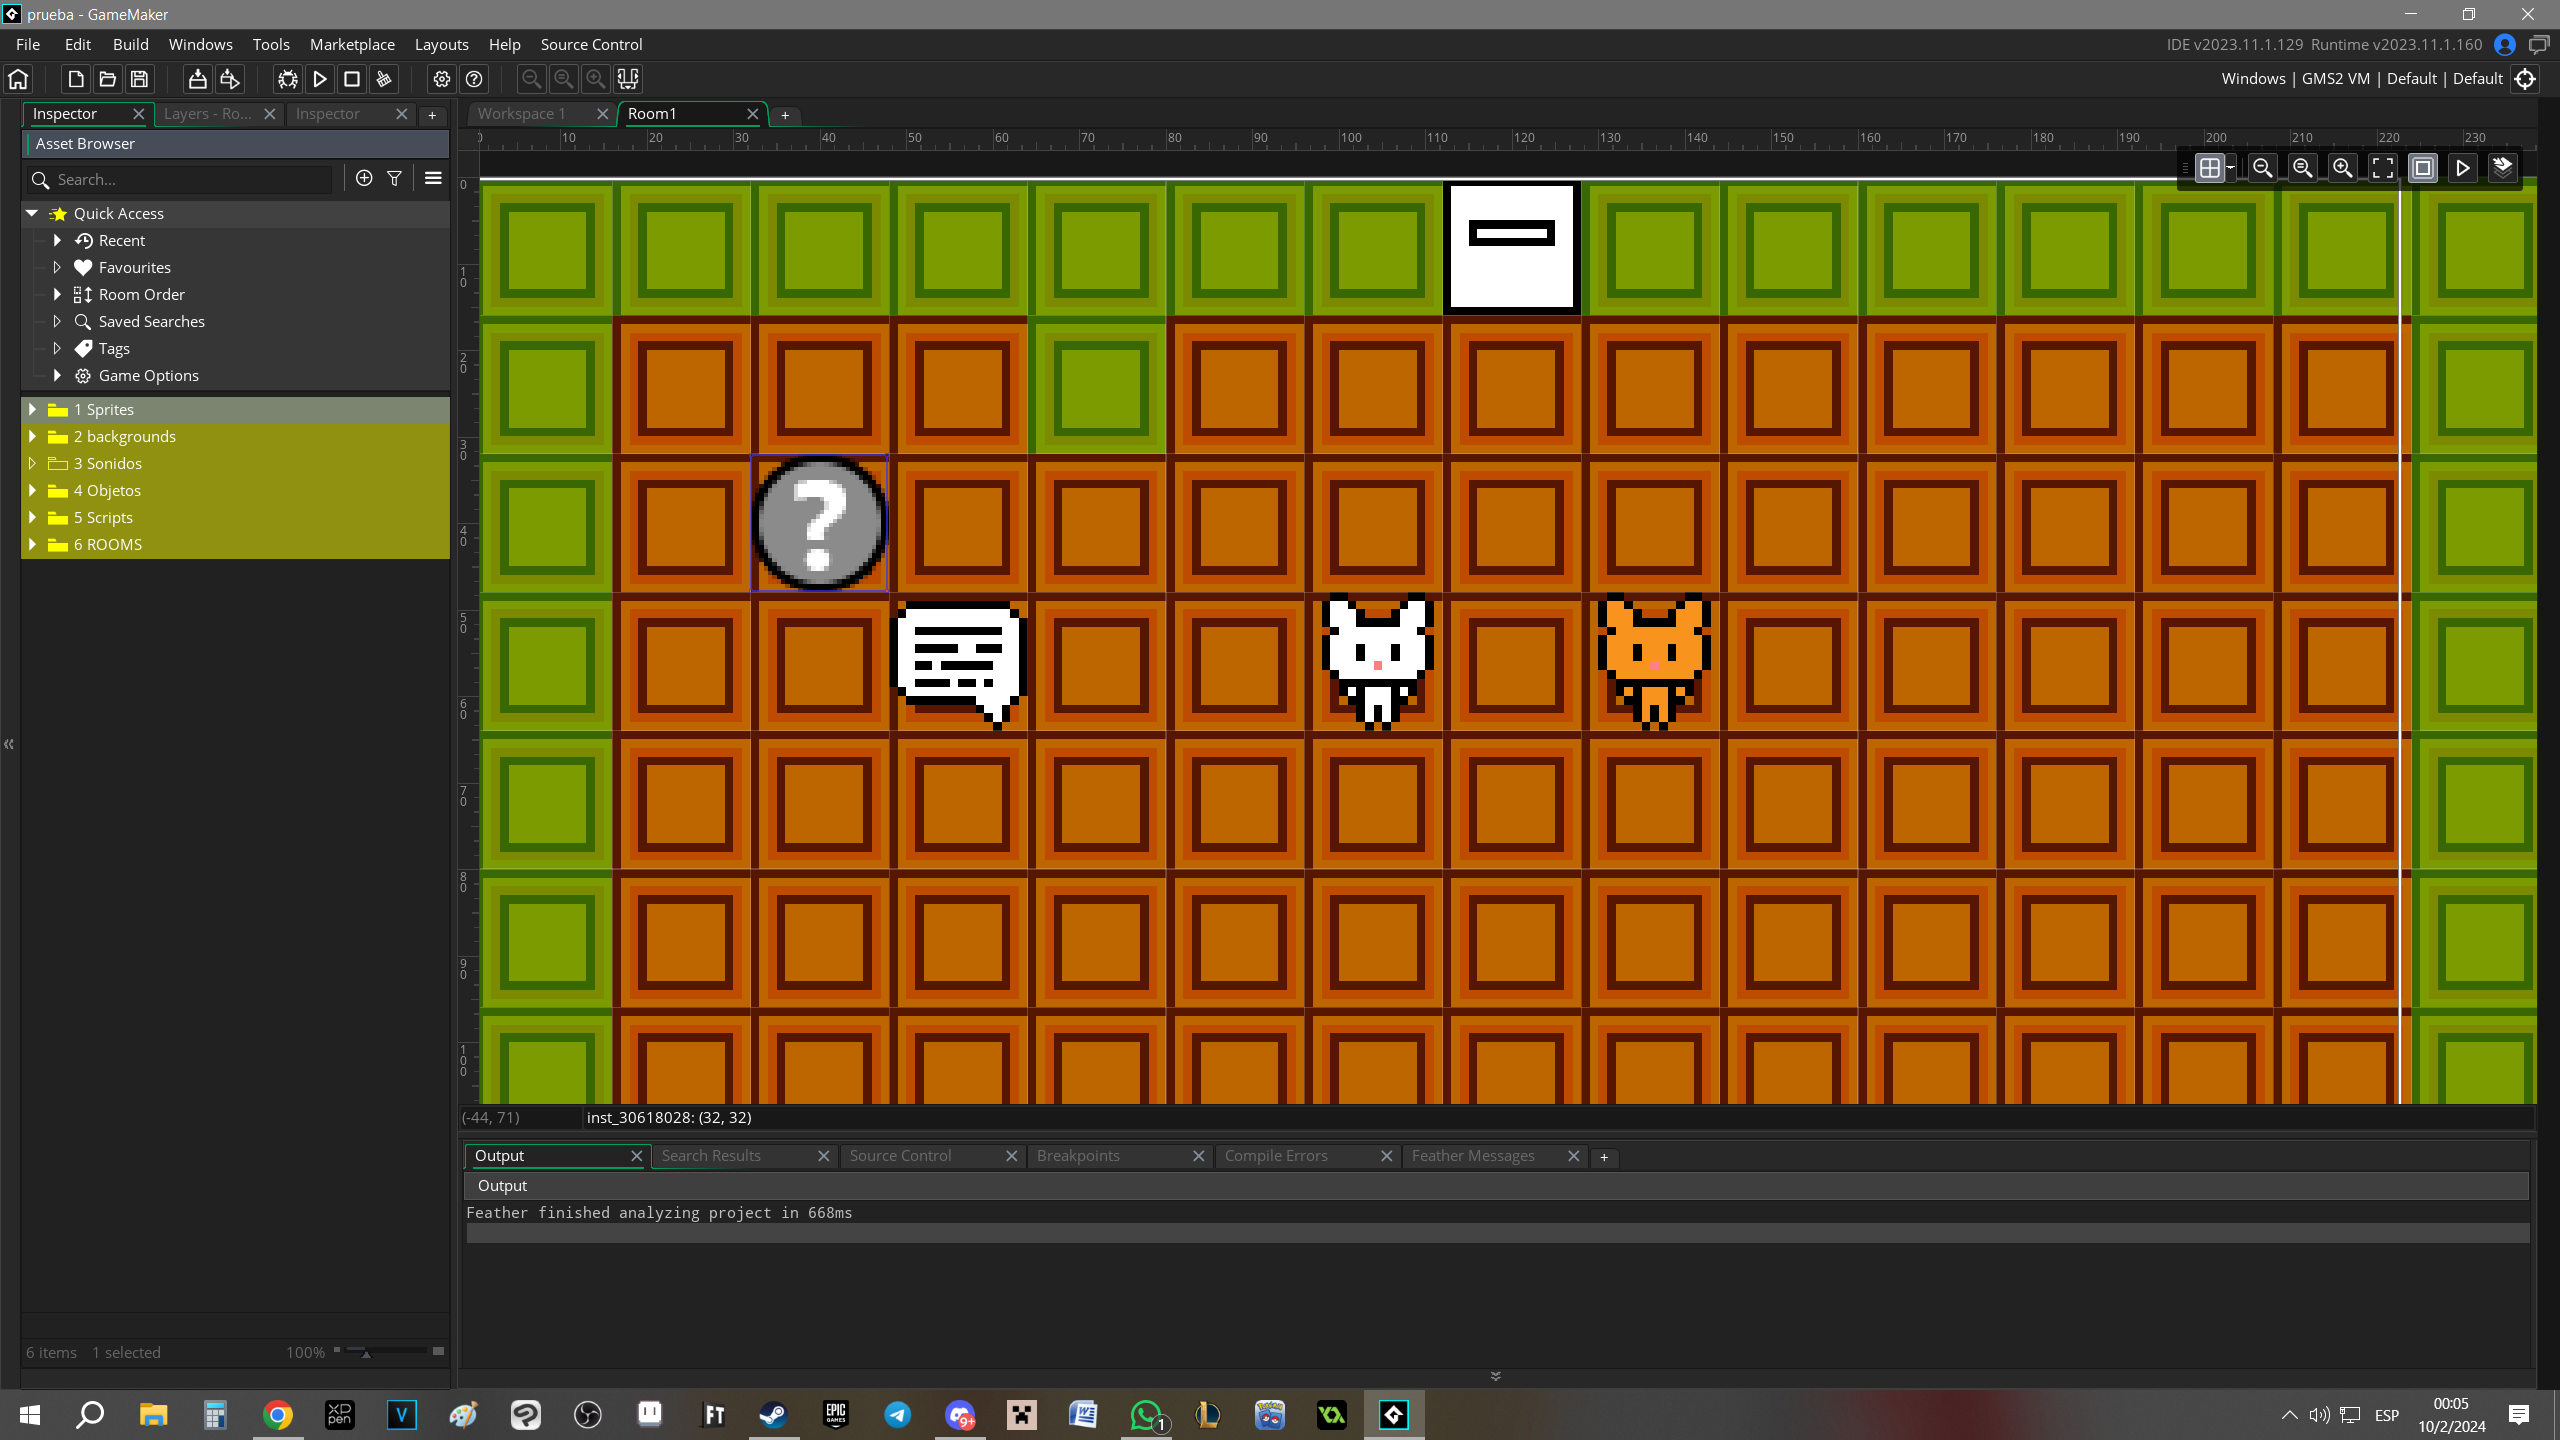2560x1440 pixels.
Task: Expand the 1 Sprites folder
Action: point(32,410)
